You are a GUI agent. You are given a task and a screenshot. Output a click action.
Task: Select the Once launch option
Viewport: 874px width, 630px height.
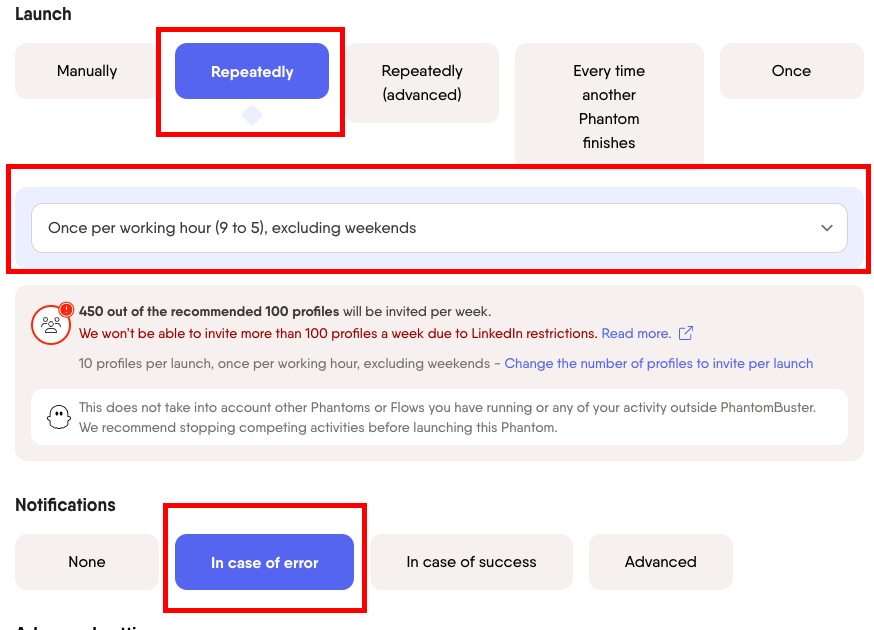[x=791, y=71]
